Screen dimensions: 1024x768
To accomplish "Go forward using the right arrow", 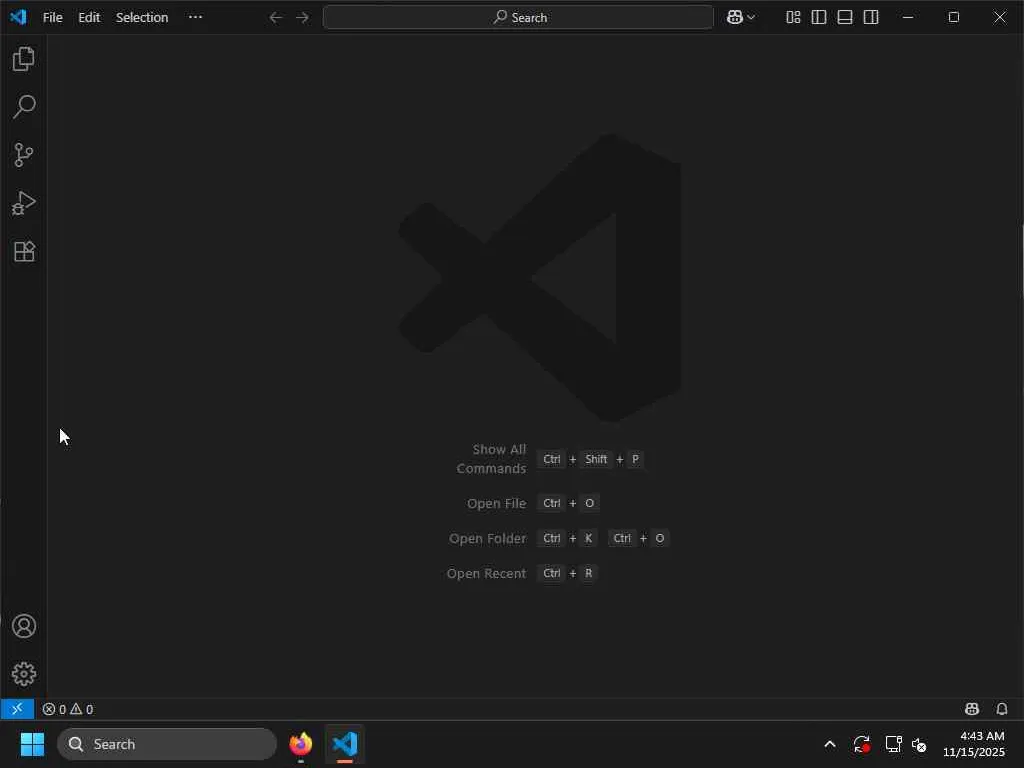I will pos(302,18).
